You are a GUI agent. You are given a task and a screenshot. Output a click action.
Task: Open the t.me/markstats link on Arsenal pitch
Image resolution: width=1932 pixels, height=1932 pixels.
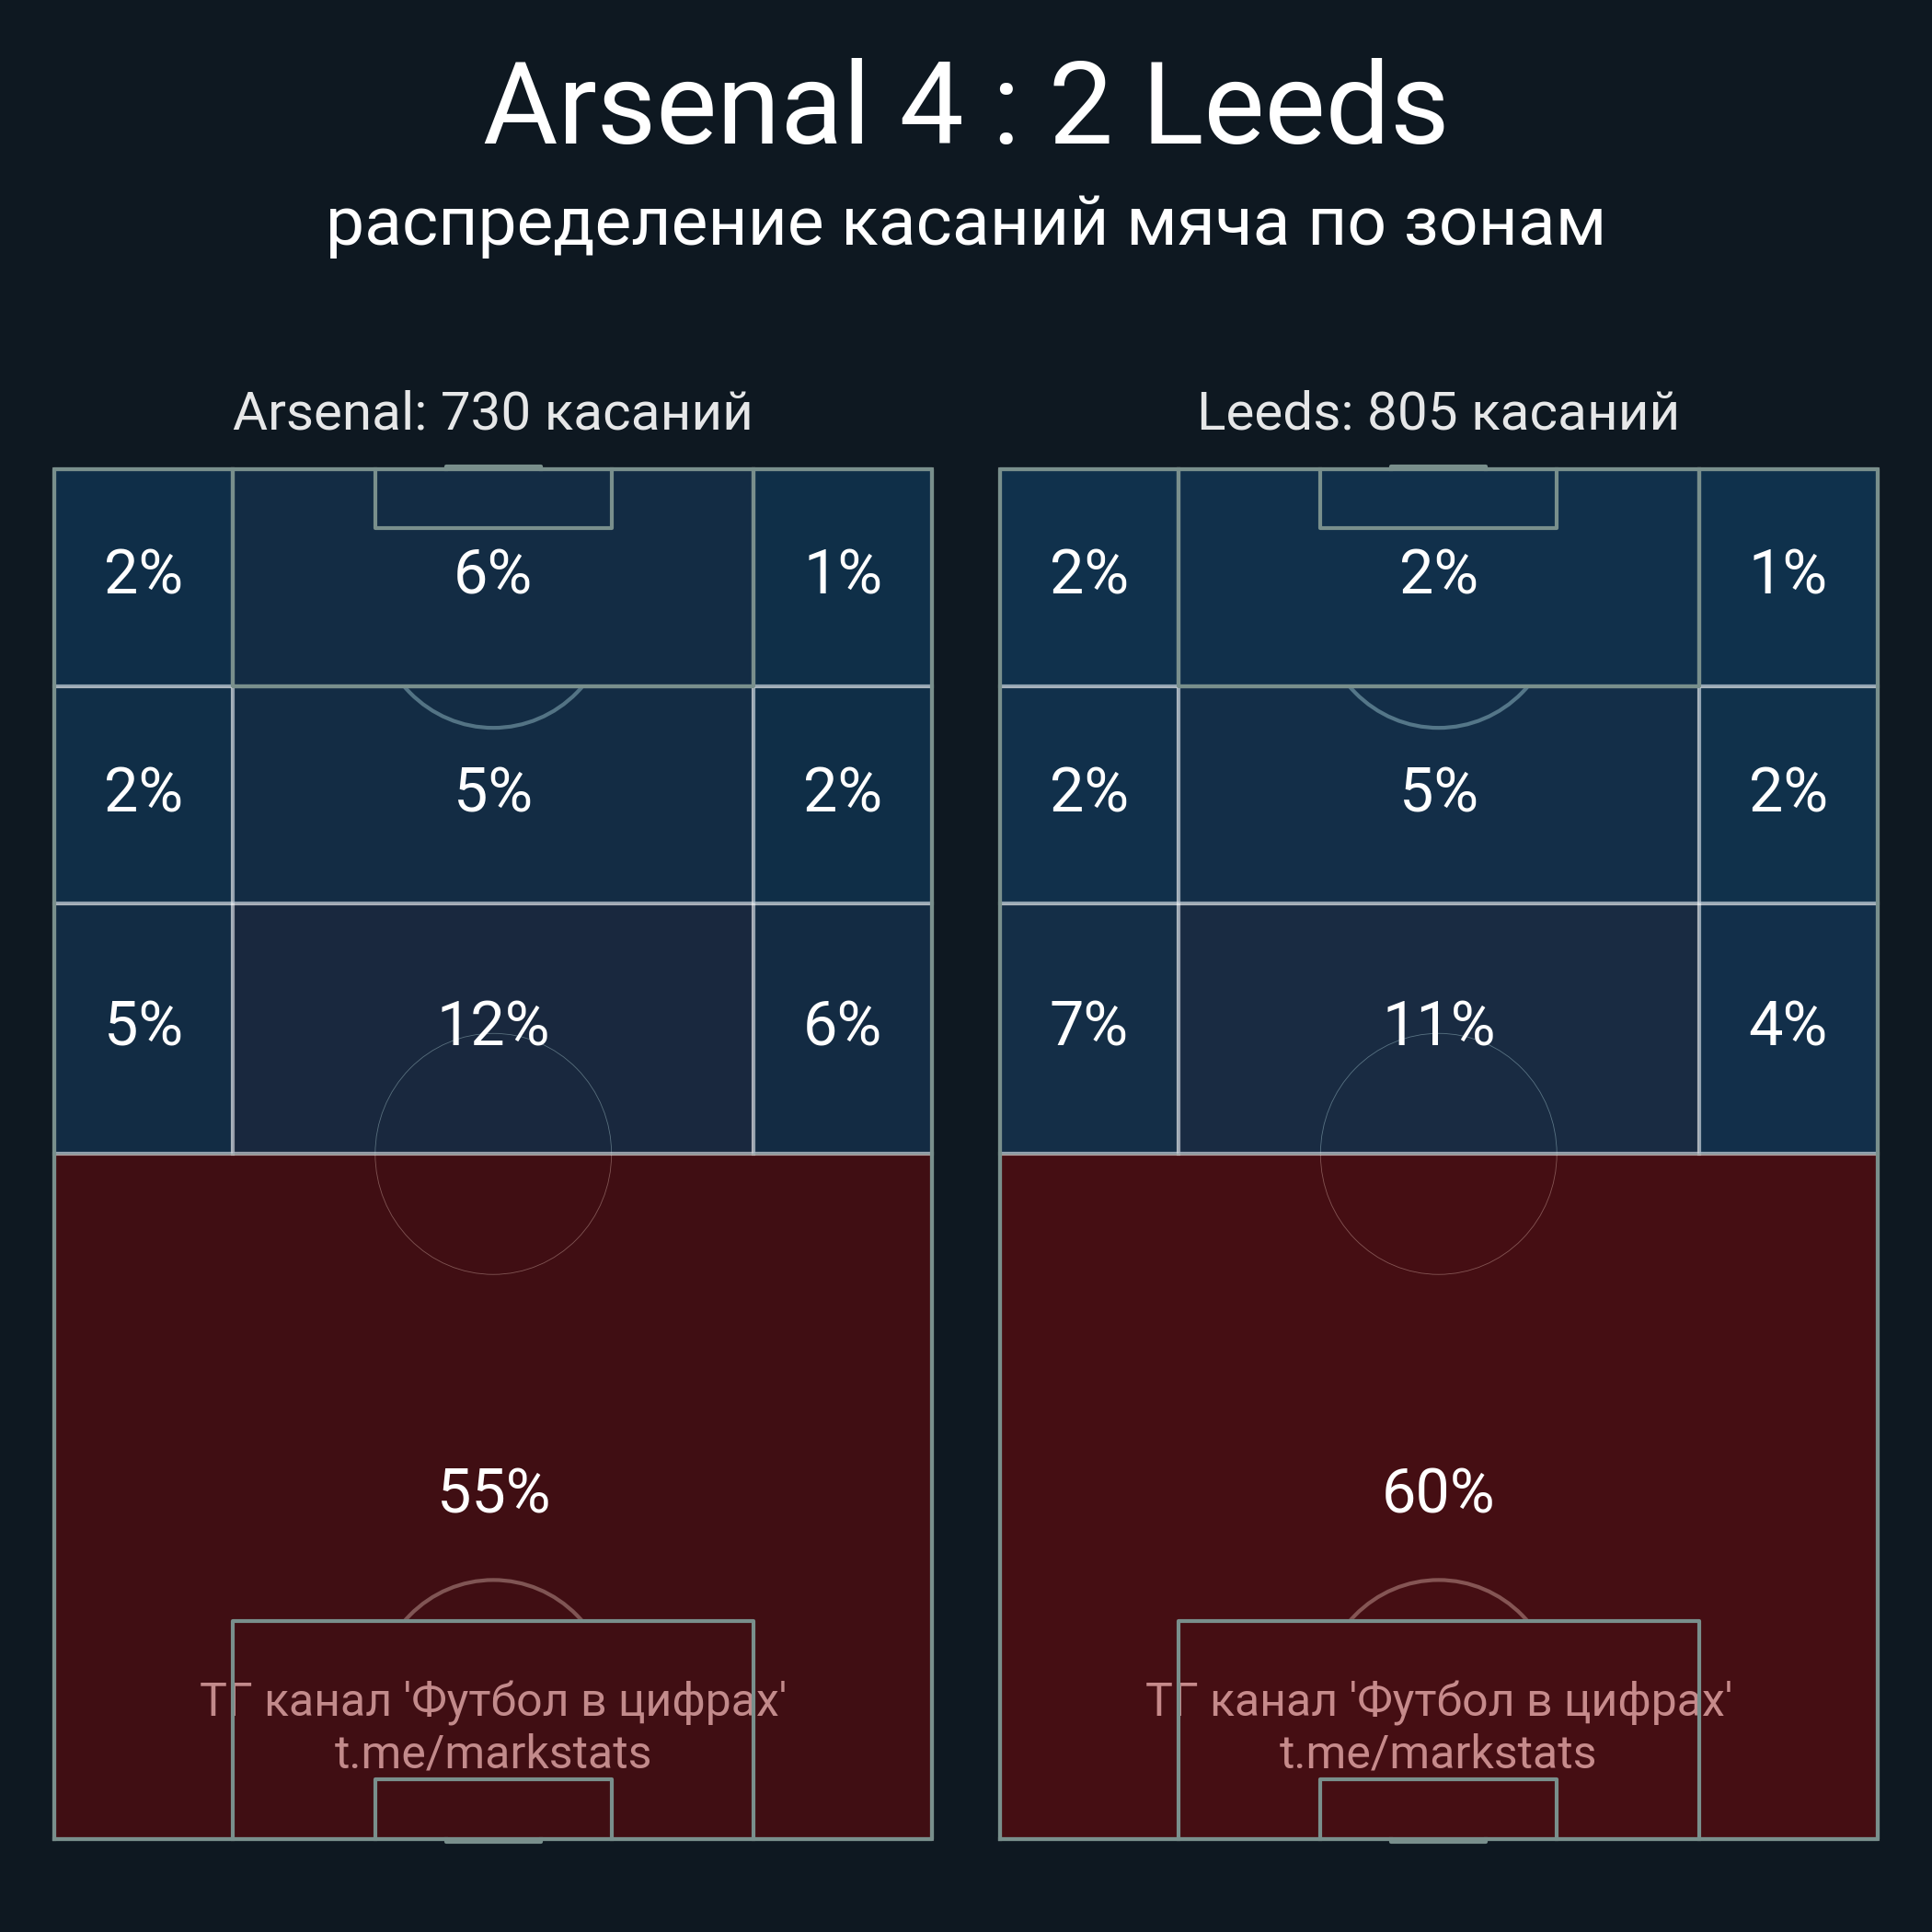[x=492, y=1753]
